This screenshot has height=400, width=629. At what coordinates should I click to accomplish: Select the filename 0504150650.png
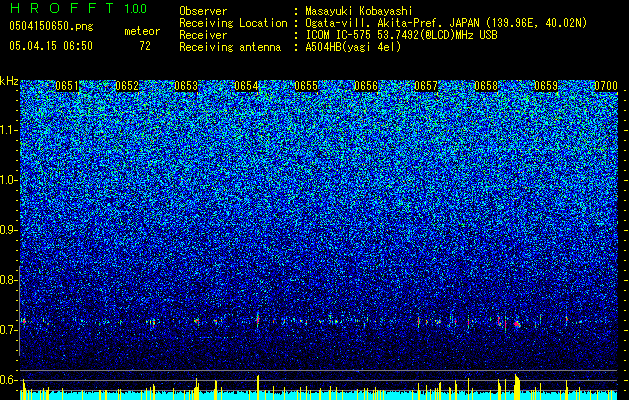pos(51,26)
